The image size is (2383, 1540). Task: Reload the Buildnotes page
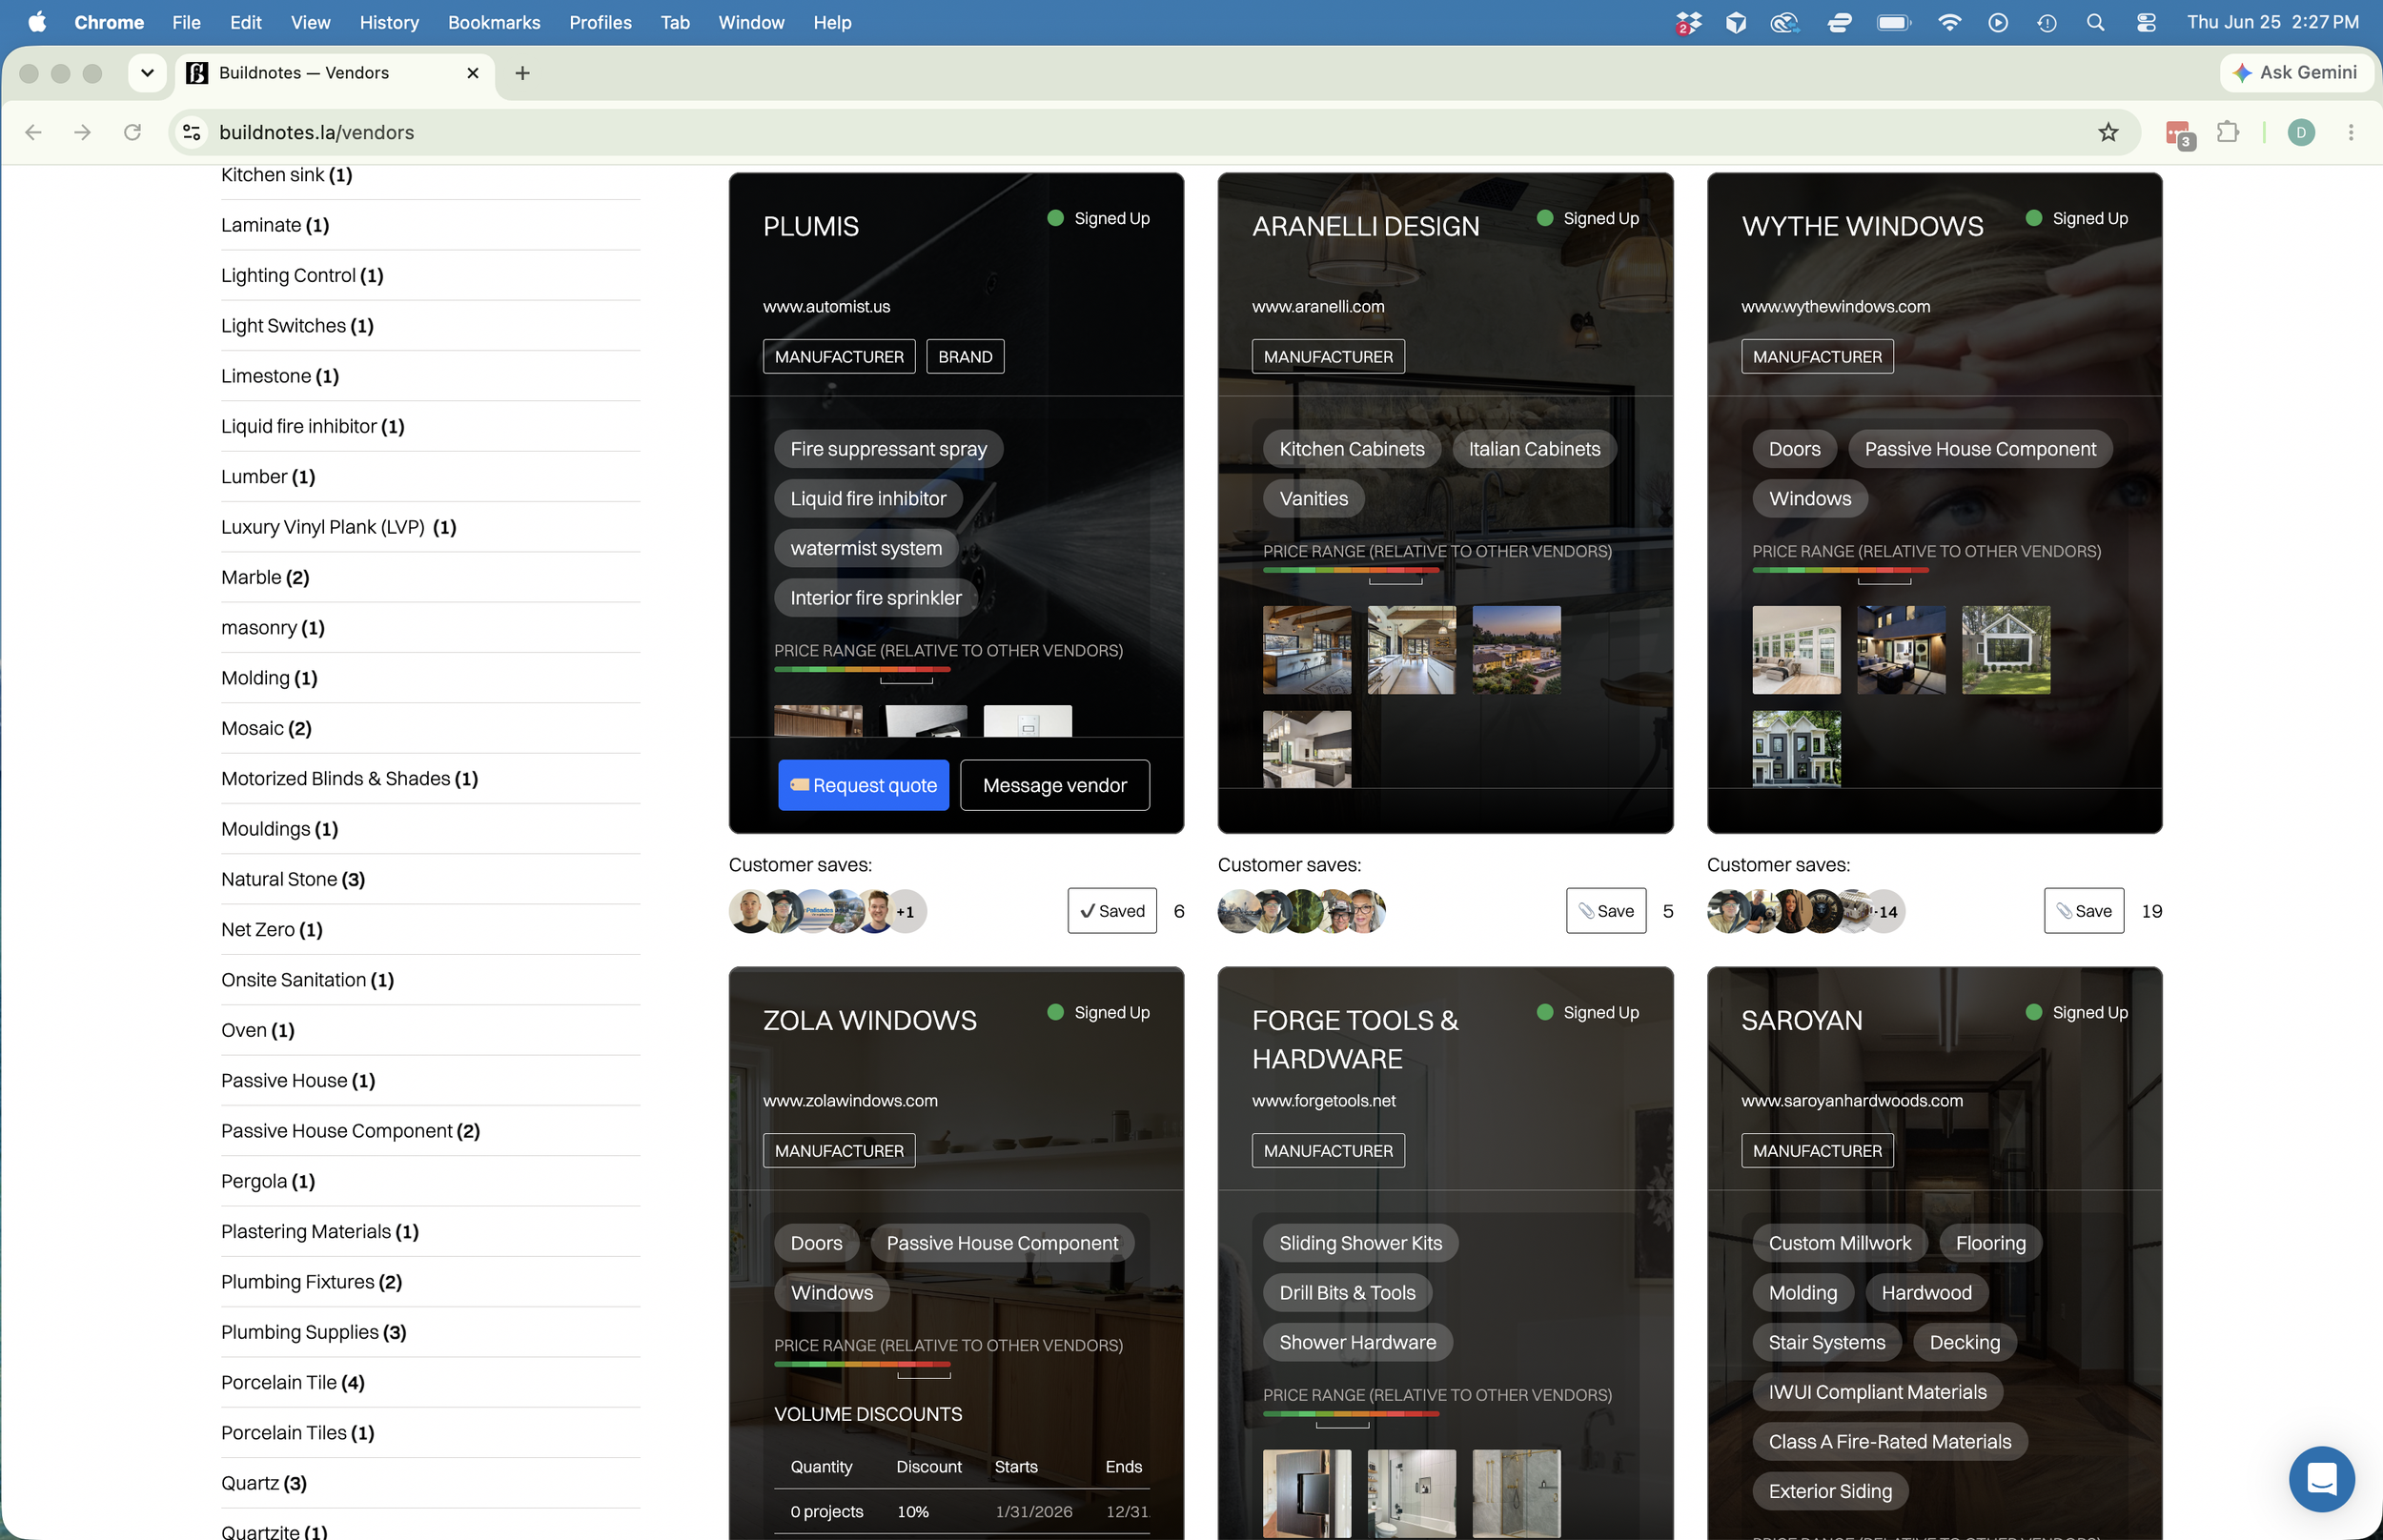pyautogui.click(x=132, y=132)
